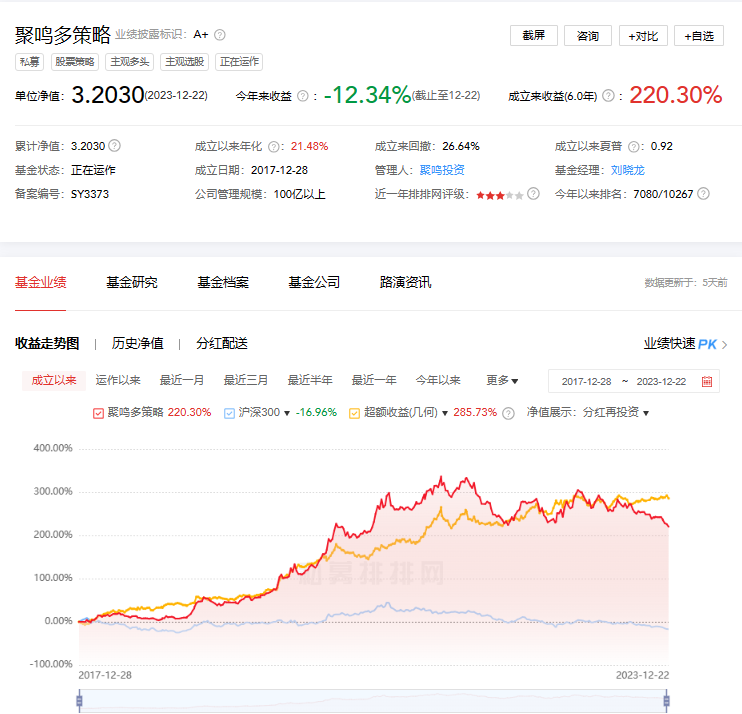Click help icon next to 累计净值 3.2030
The height and width of the screenshot is (714, 742).
tap(115, 146)
